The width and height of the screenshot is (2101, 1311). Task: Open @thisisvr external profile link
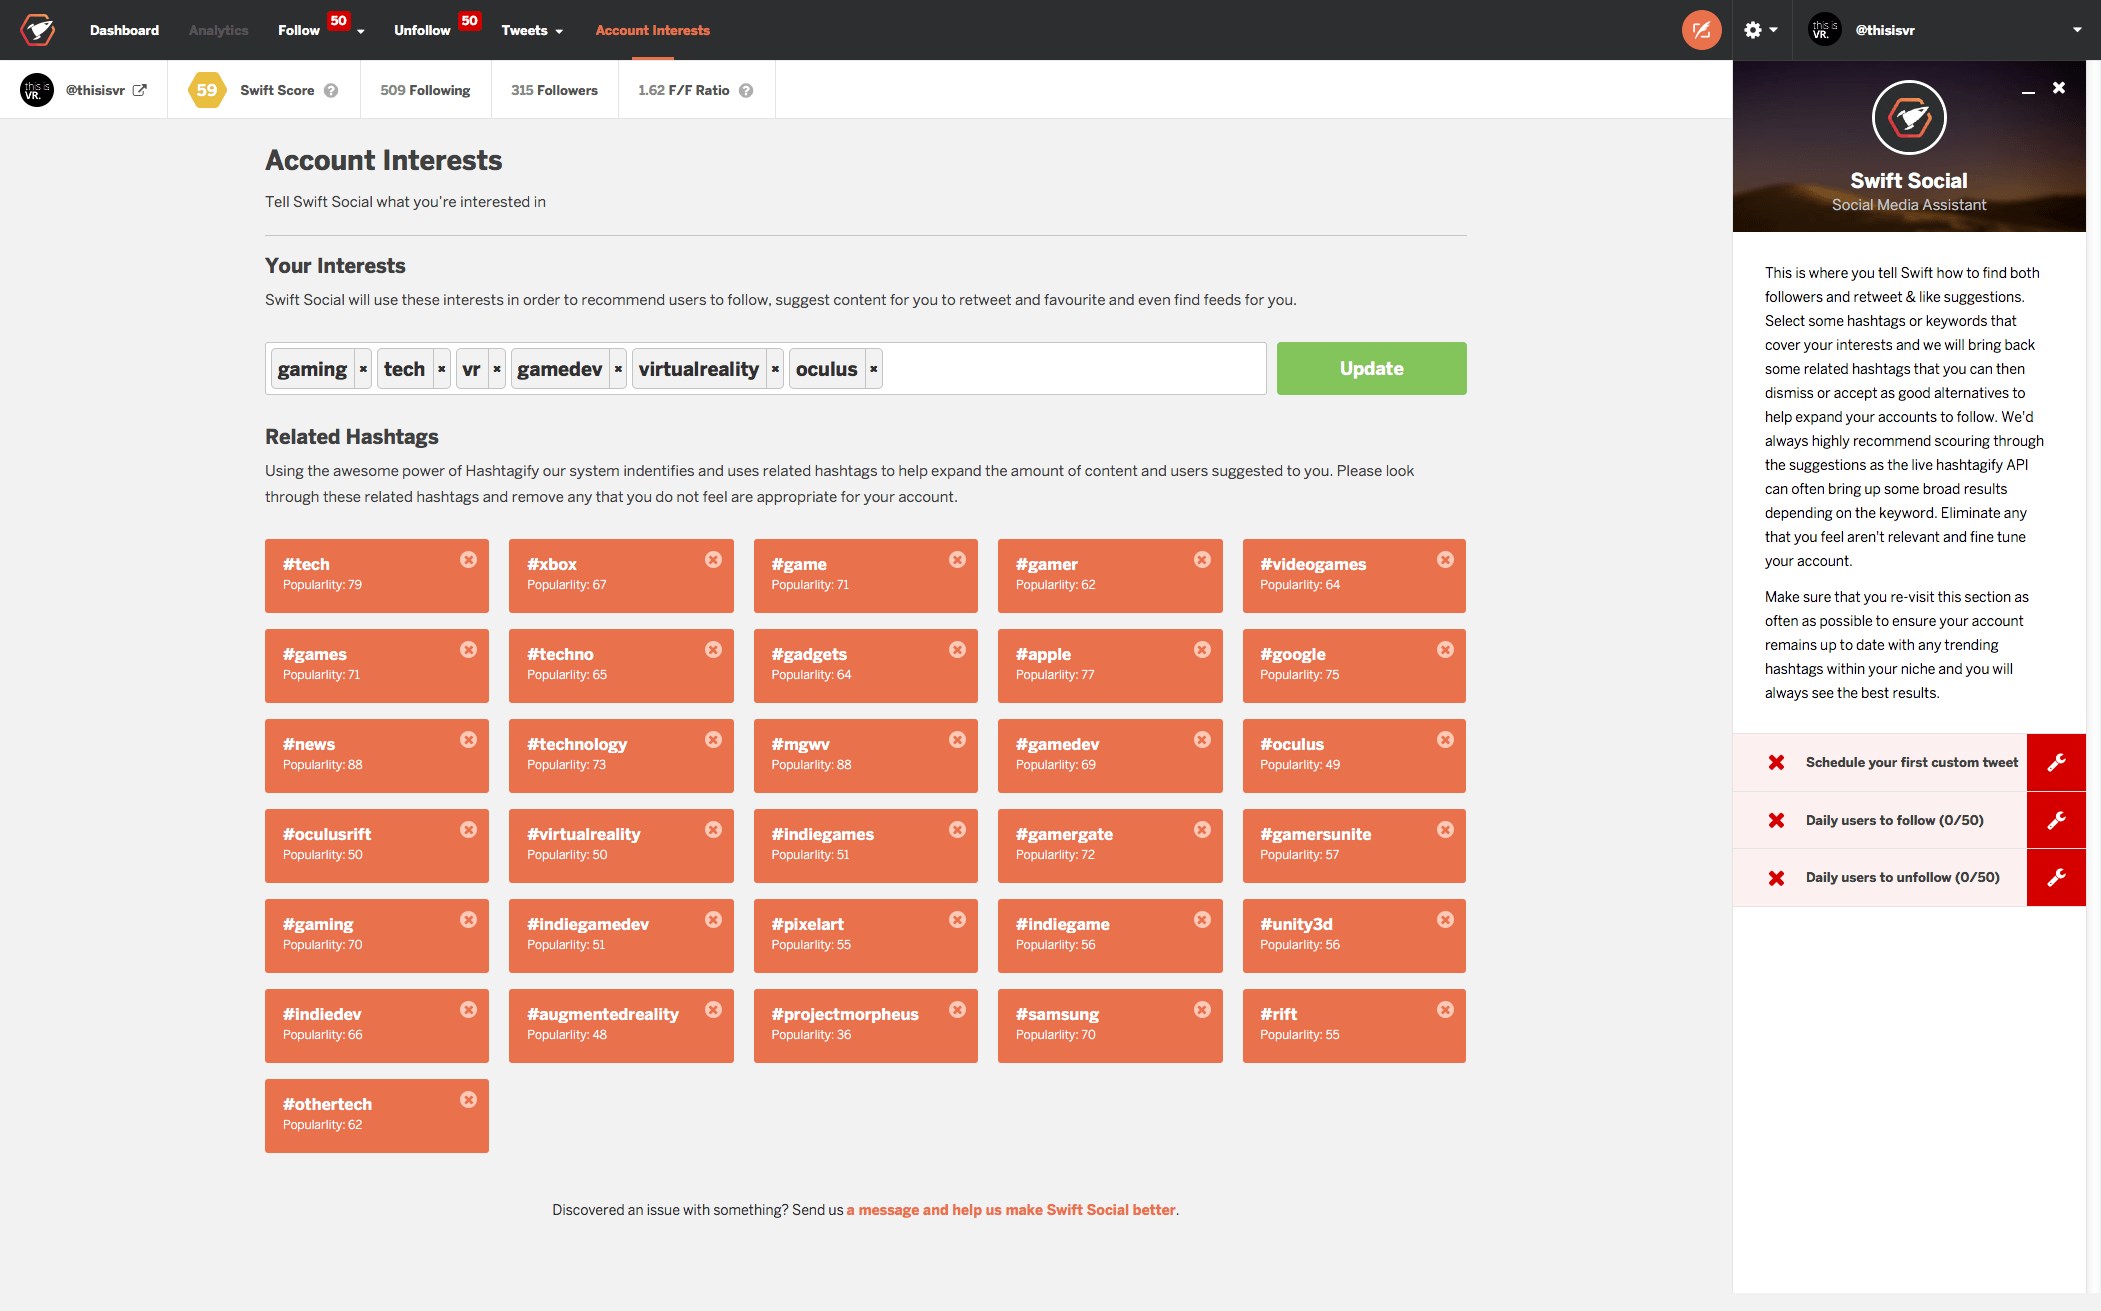point(139,90)
